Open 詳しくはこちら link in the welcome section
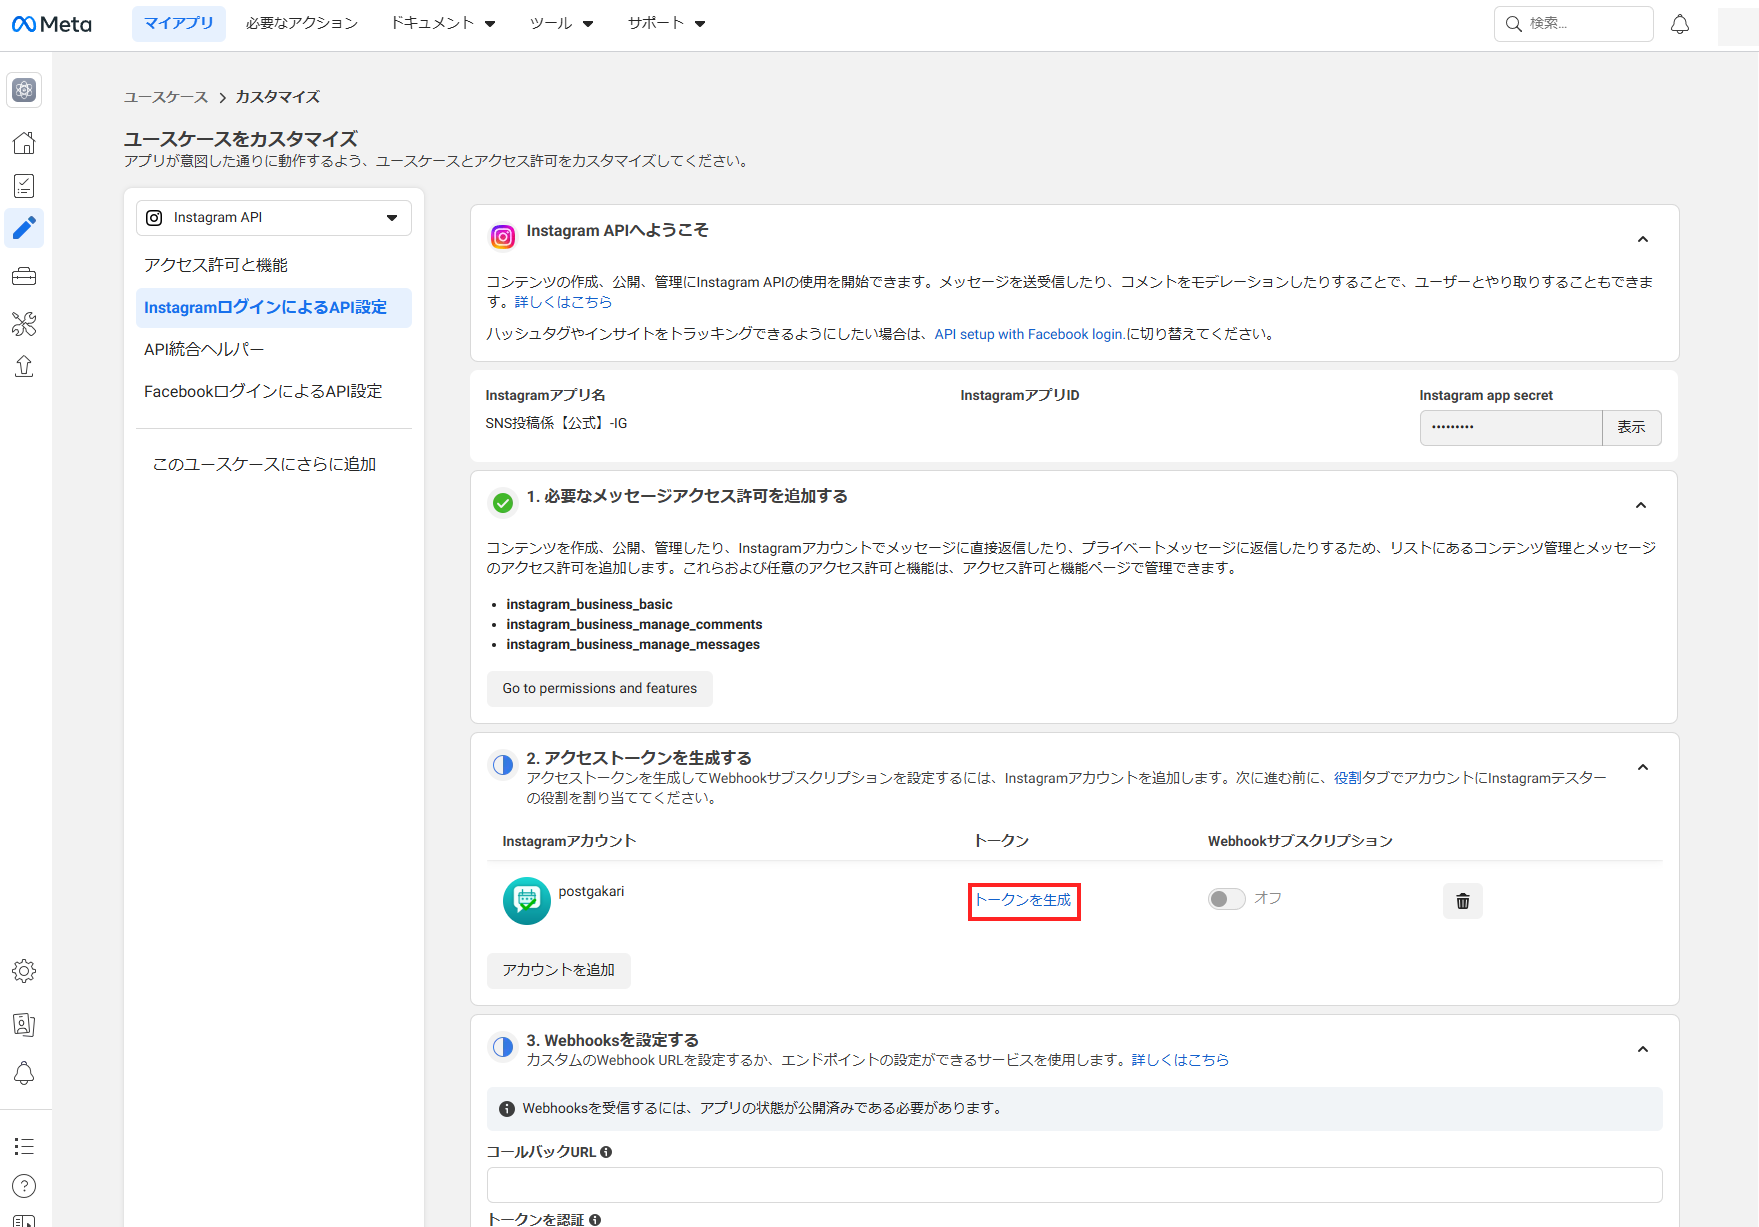Viewport: 1759px width, 1227px height. point(563,302)
